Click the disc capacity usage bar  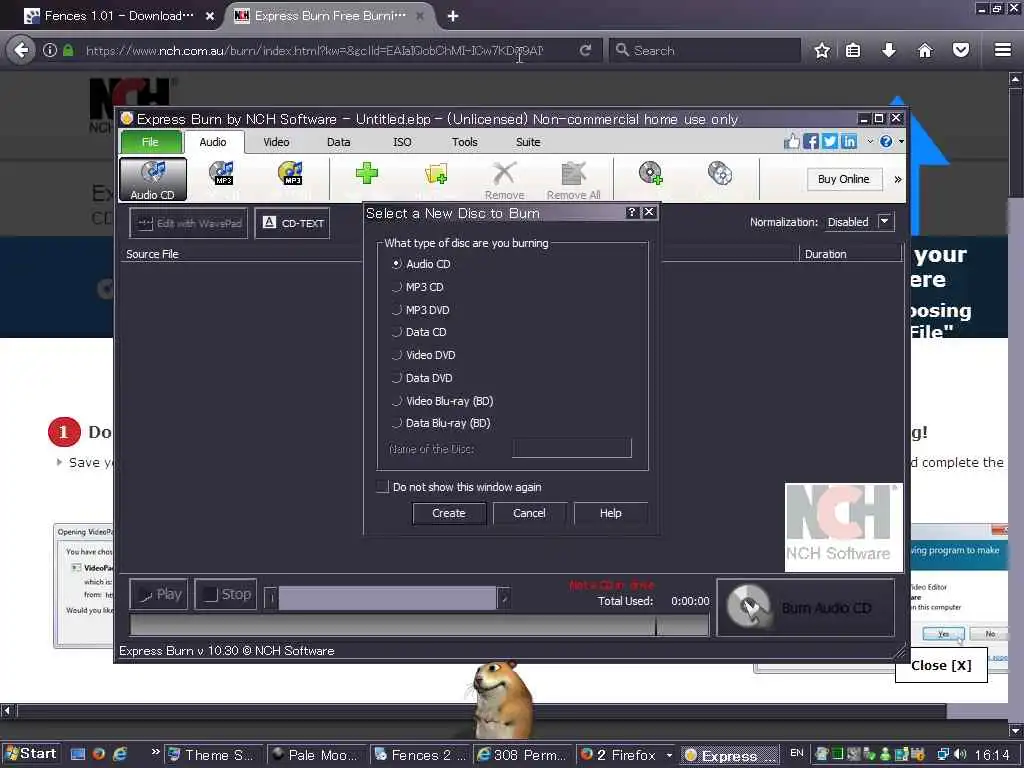click(419, 626)
